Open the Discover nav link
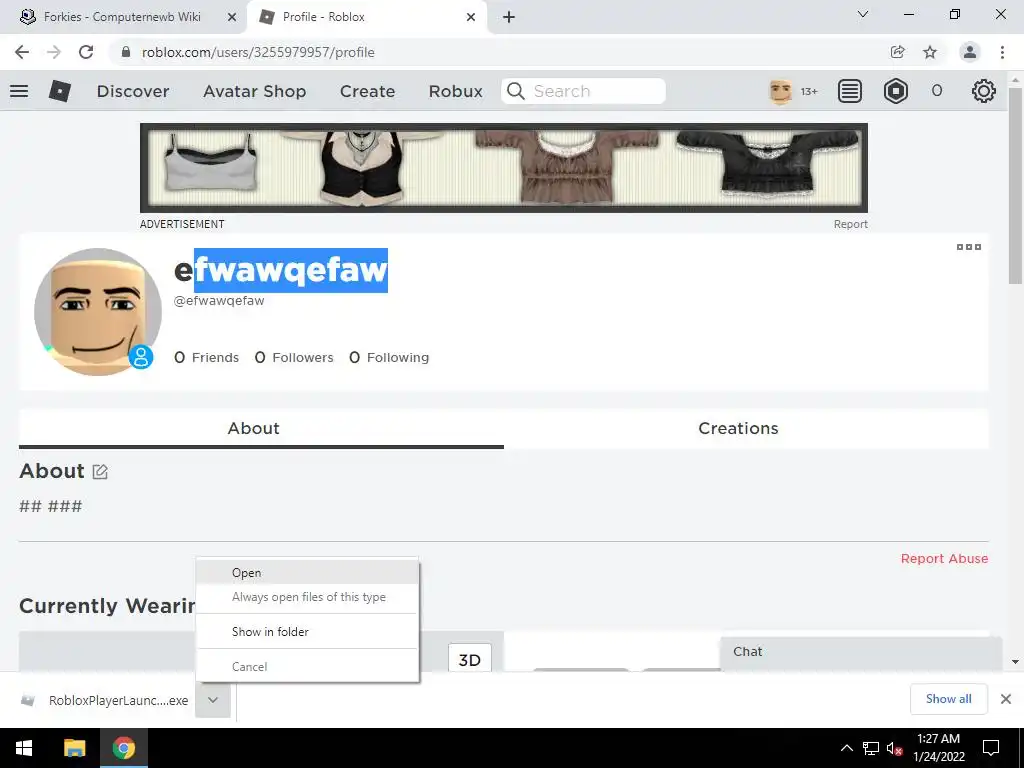 (133, 91)
